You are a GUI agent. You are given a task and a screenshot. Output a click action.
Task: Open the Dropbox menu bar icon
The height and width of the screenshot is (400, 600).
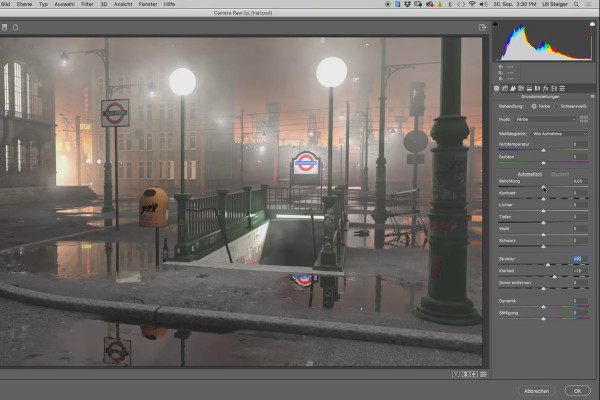(408, 4)
